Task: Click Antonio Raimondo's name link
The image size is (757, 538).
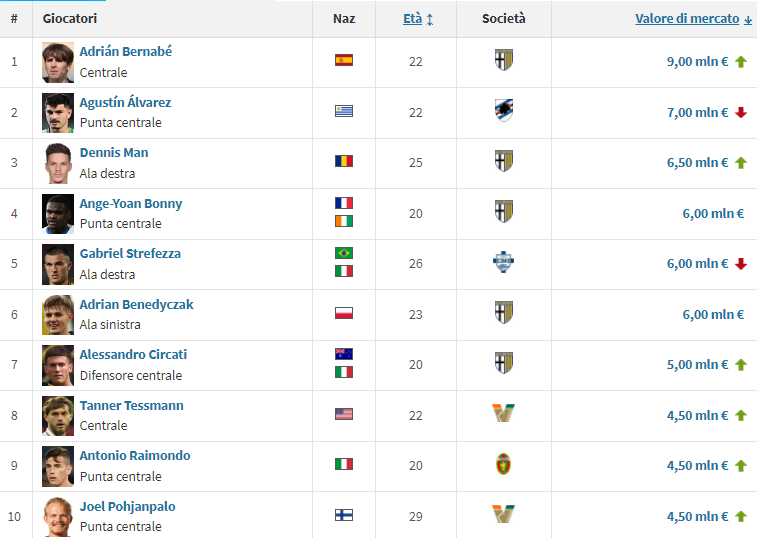Action: 135,455
